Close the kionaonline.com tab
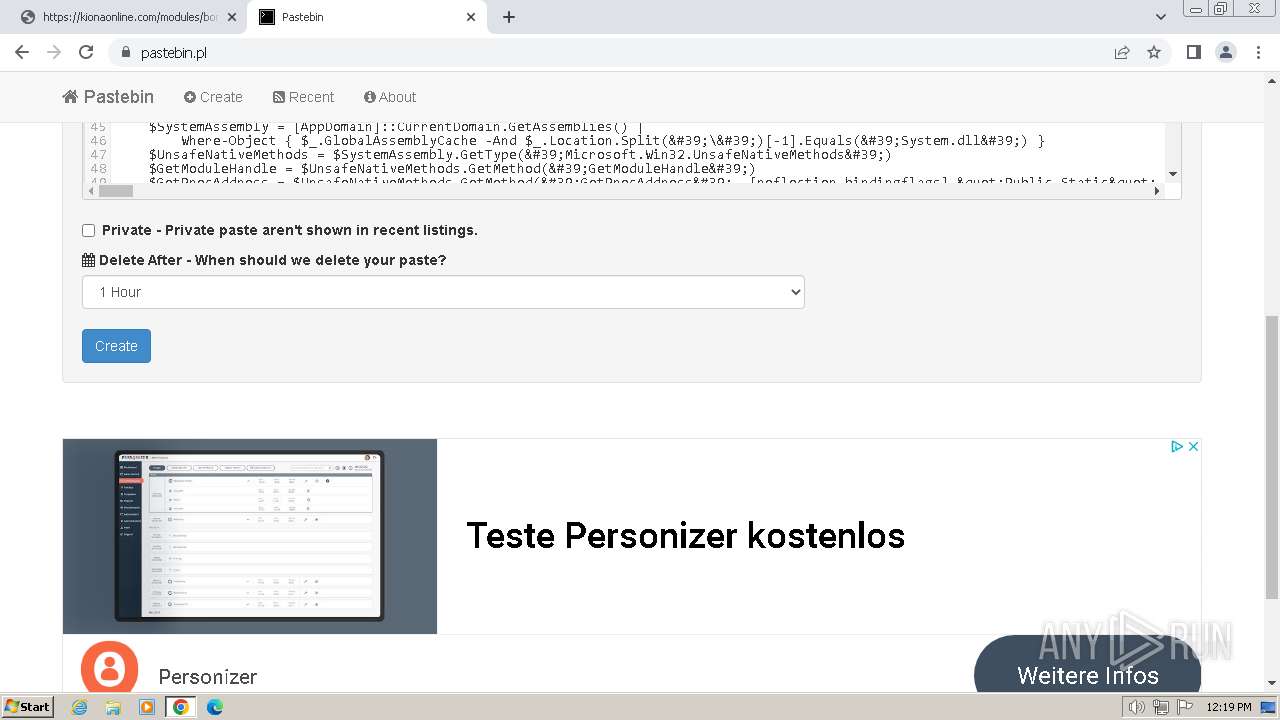1280x720 pixels. click(232, 17)
